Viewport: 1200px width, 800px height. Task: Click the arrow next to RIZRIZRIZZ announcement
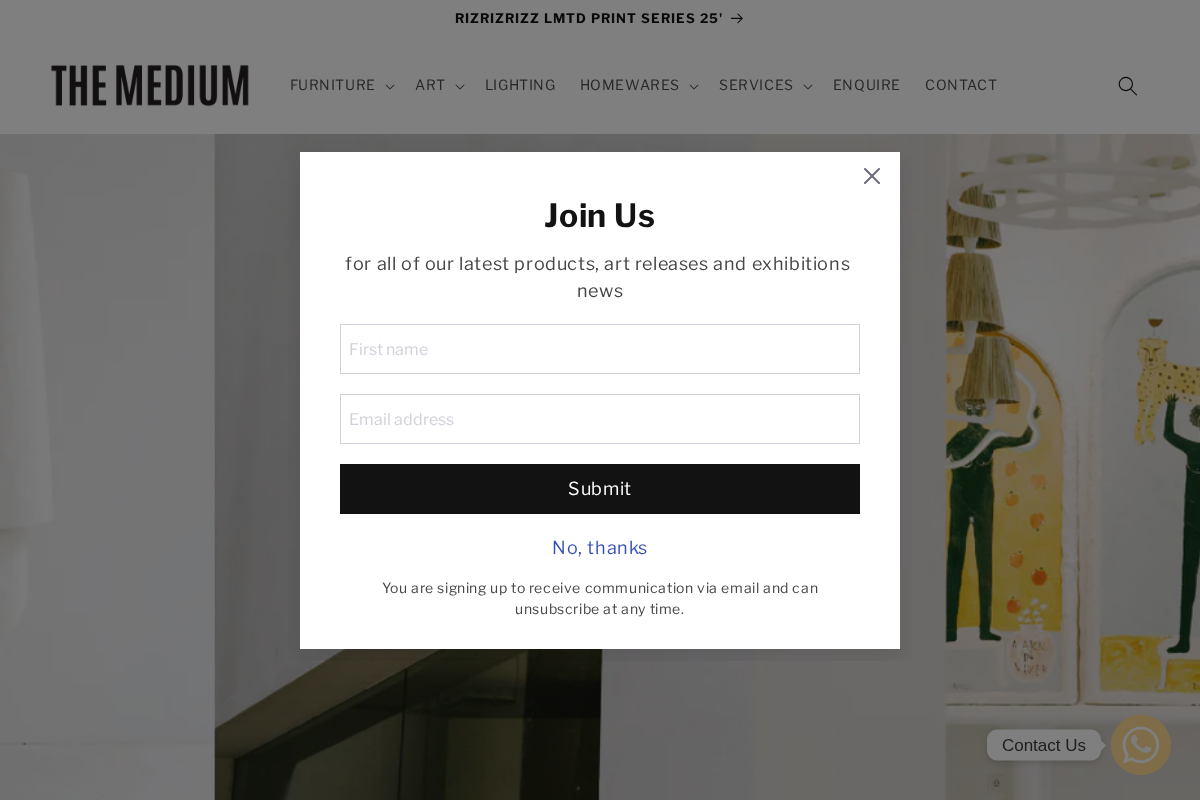click(x=737, y=18)
